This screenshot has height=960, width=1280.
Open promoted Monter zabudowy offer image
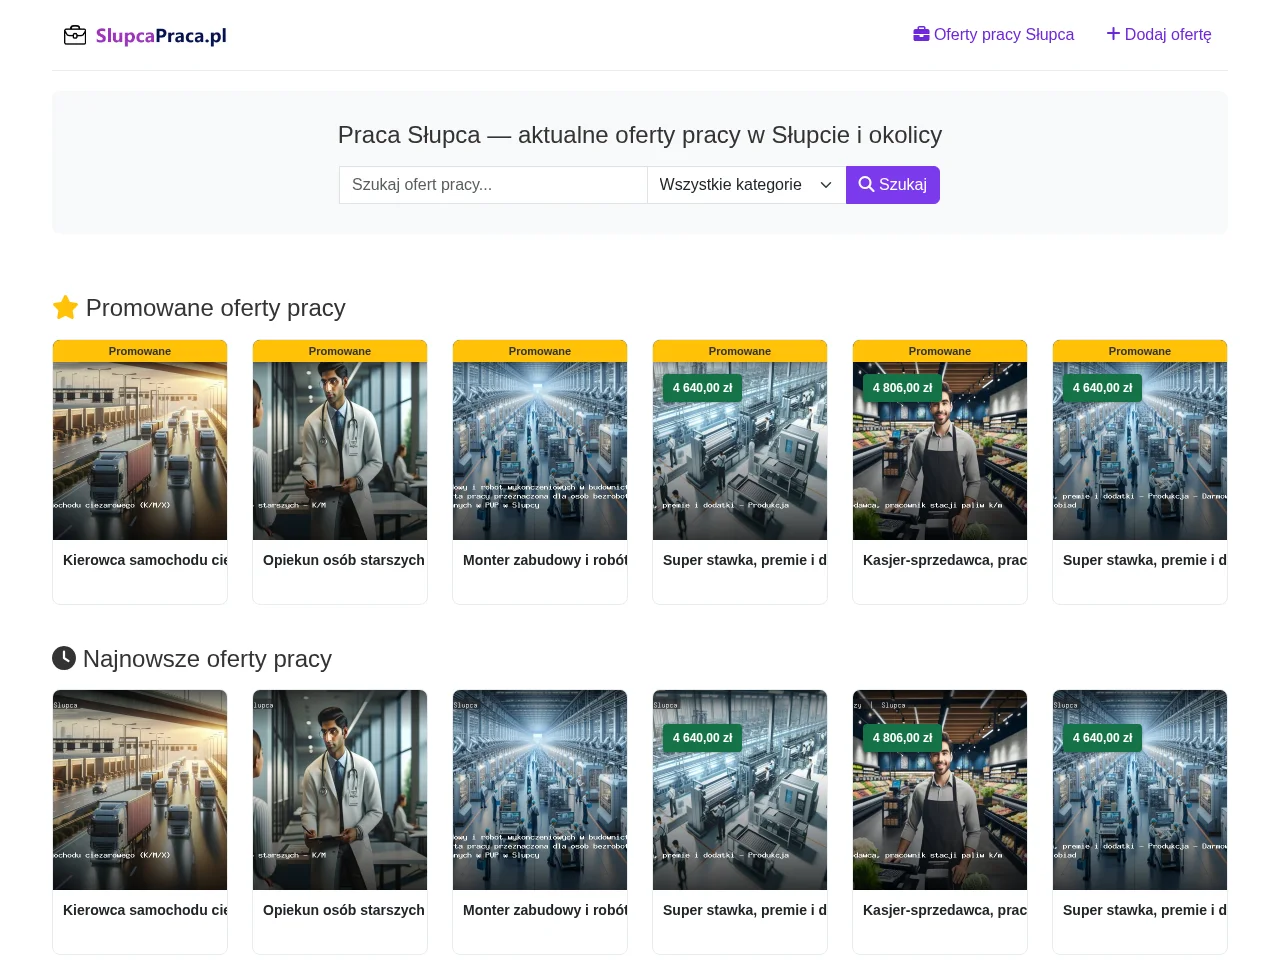tap(540, 451)
